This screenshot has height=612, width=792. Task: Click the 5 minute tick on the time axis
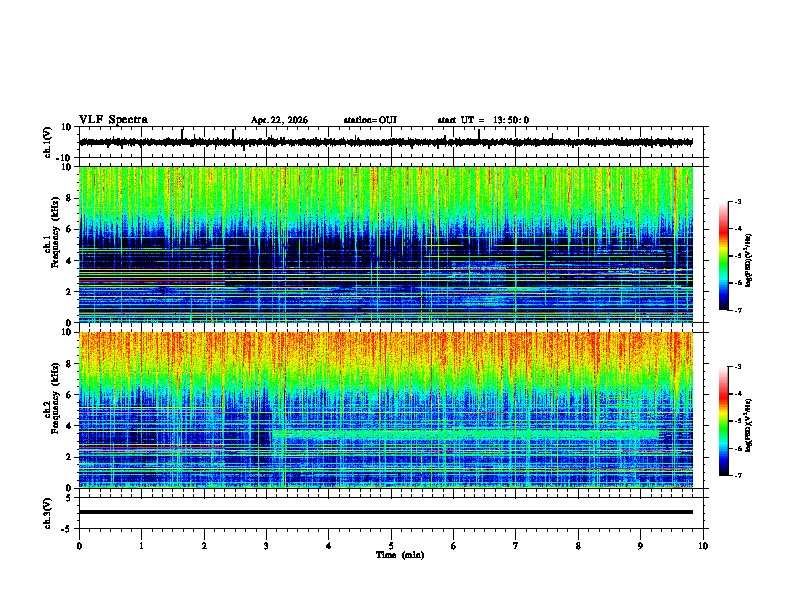[391, 546]
